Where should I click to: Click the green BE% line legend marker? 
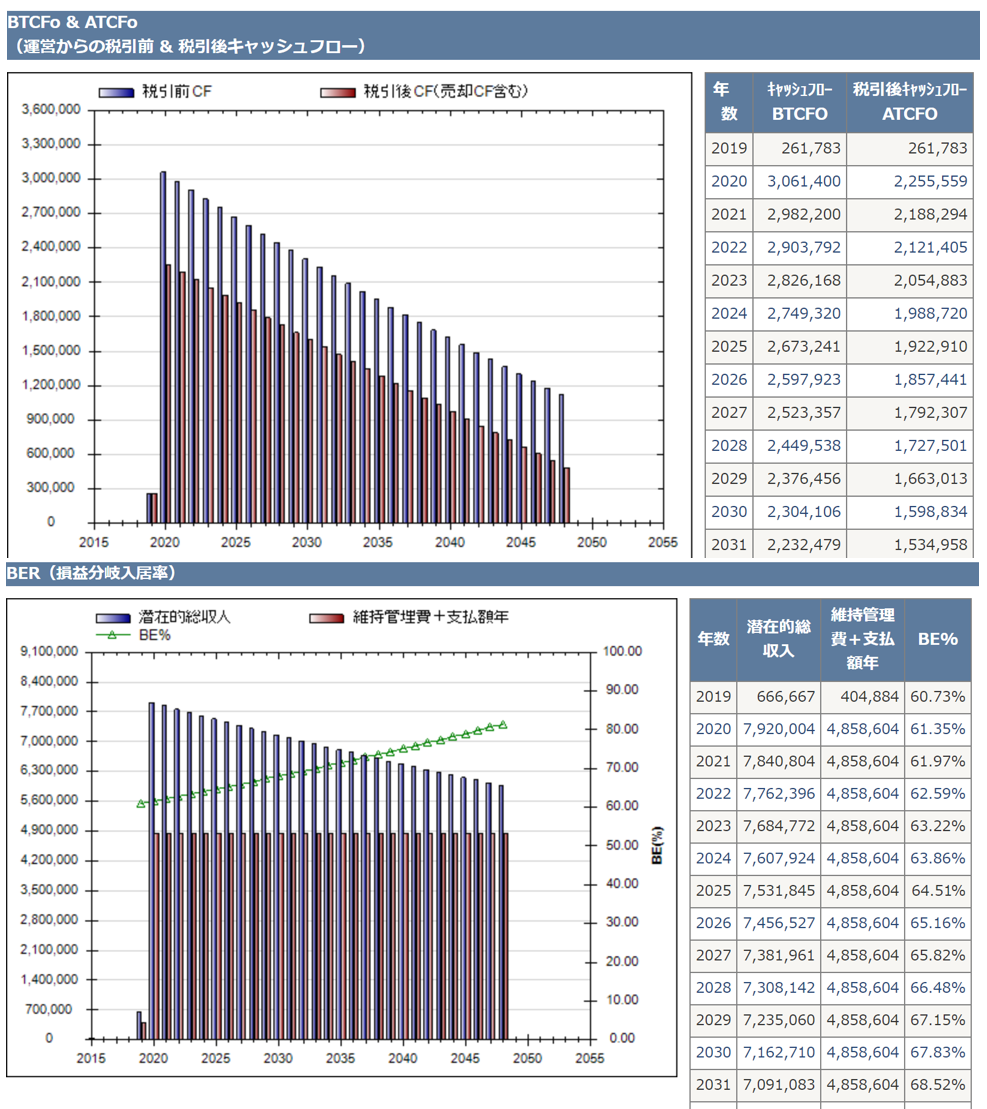tap(113, 634)
